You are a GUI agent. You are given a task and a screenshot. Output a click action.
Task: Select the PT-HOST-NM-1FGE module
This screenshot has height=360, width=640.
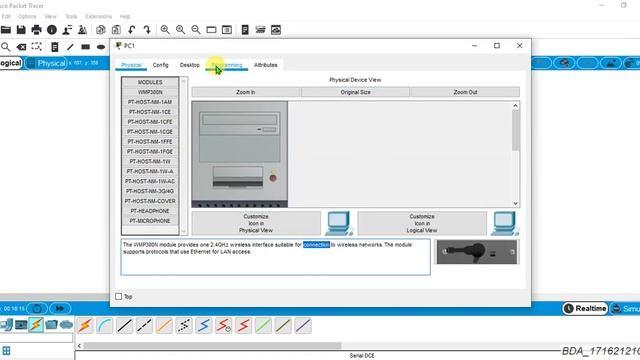point(150,151)
